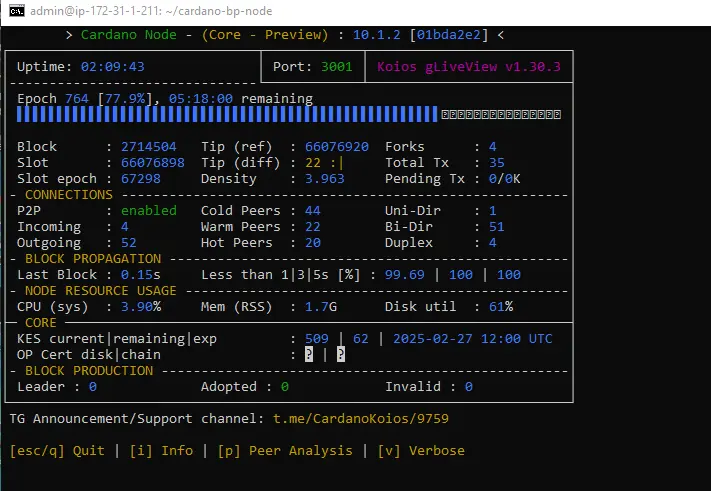Select the [i] Info option
The width and height of the screenshot is (711, 491).
(x=161, y=450)
